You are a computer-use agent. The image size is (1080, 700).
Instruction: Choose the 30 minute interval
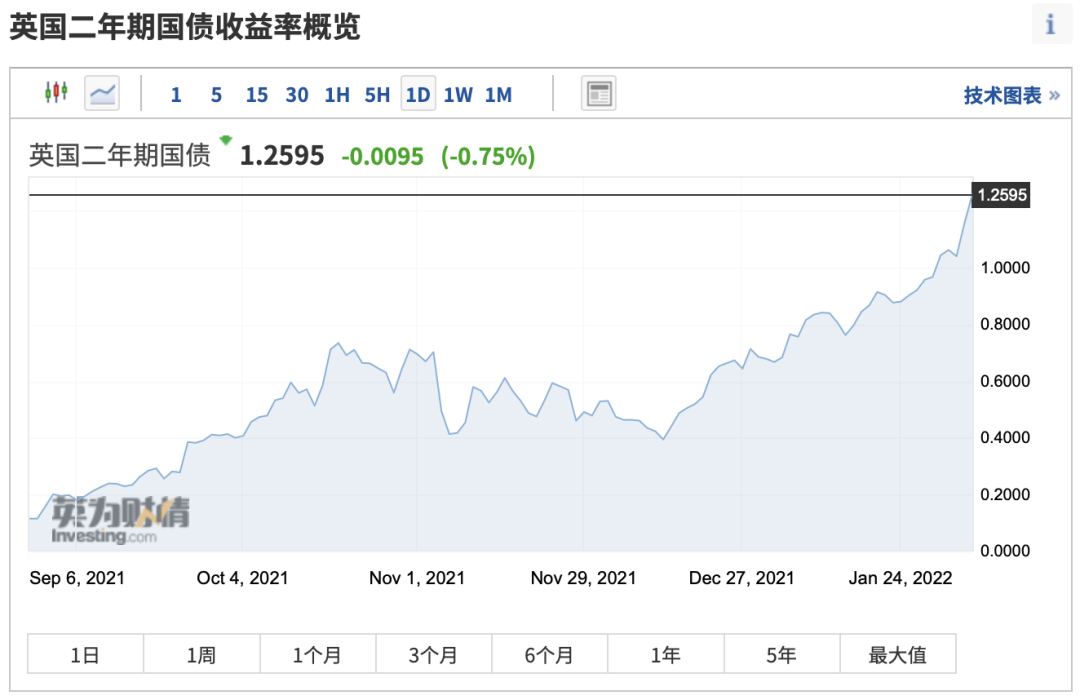(297, 95)
